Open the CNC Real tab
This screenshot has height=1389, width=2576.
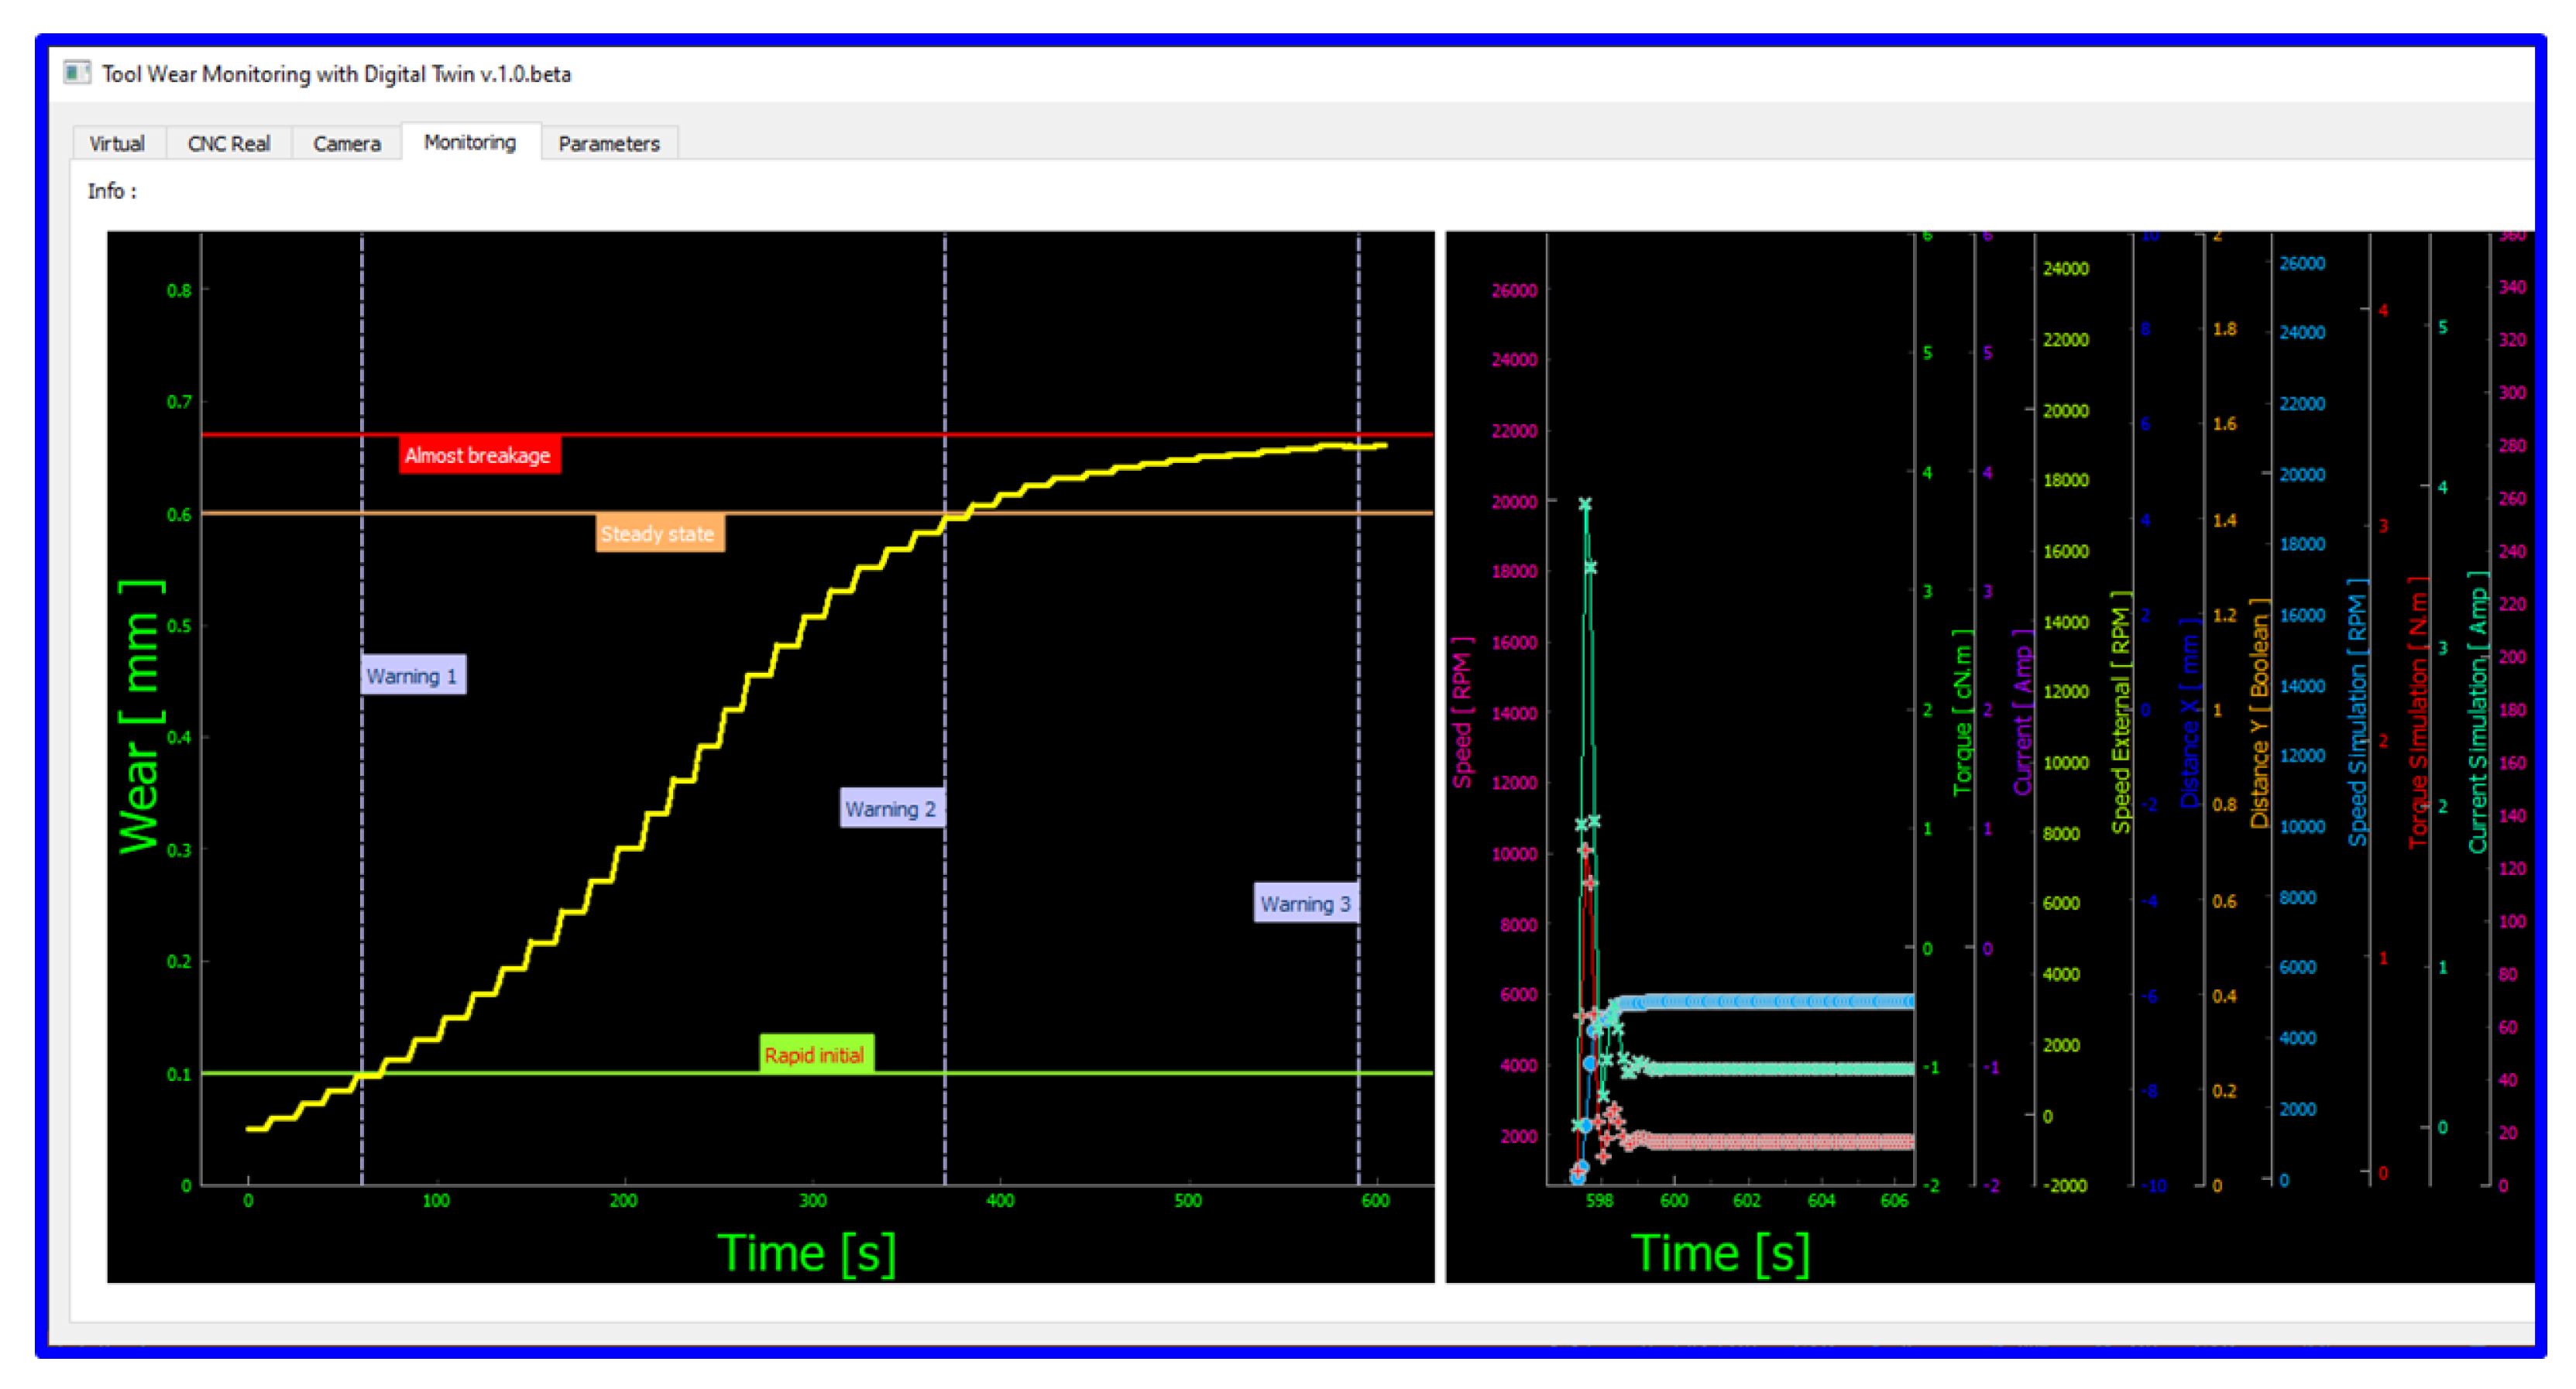click(229, 144)
